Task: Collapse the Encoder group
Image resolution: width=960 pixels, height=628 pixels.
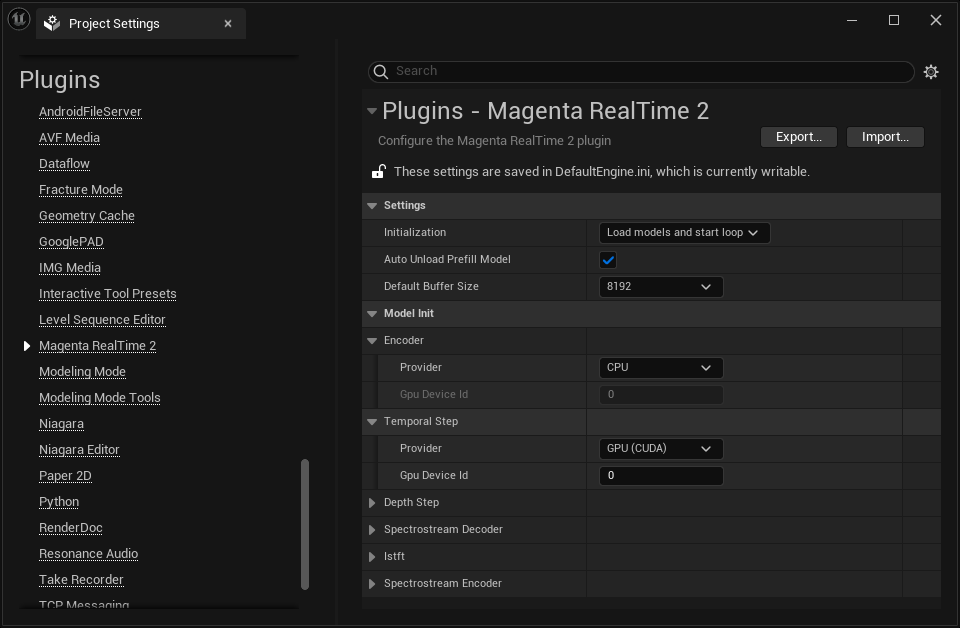Action: coord(372,340)
